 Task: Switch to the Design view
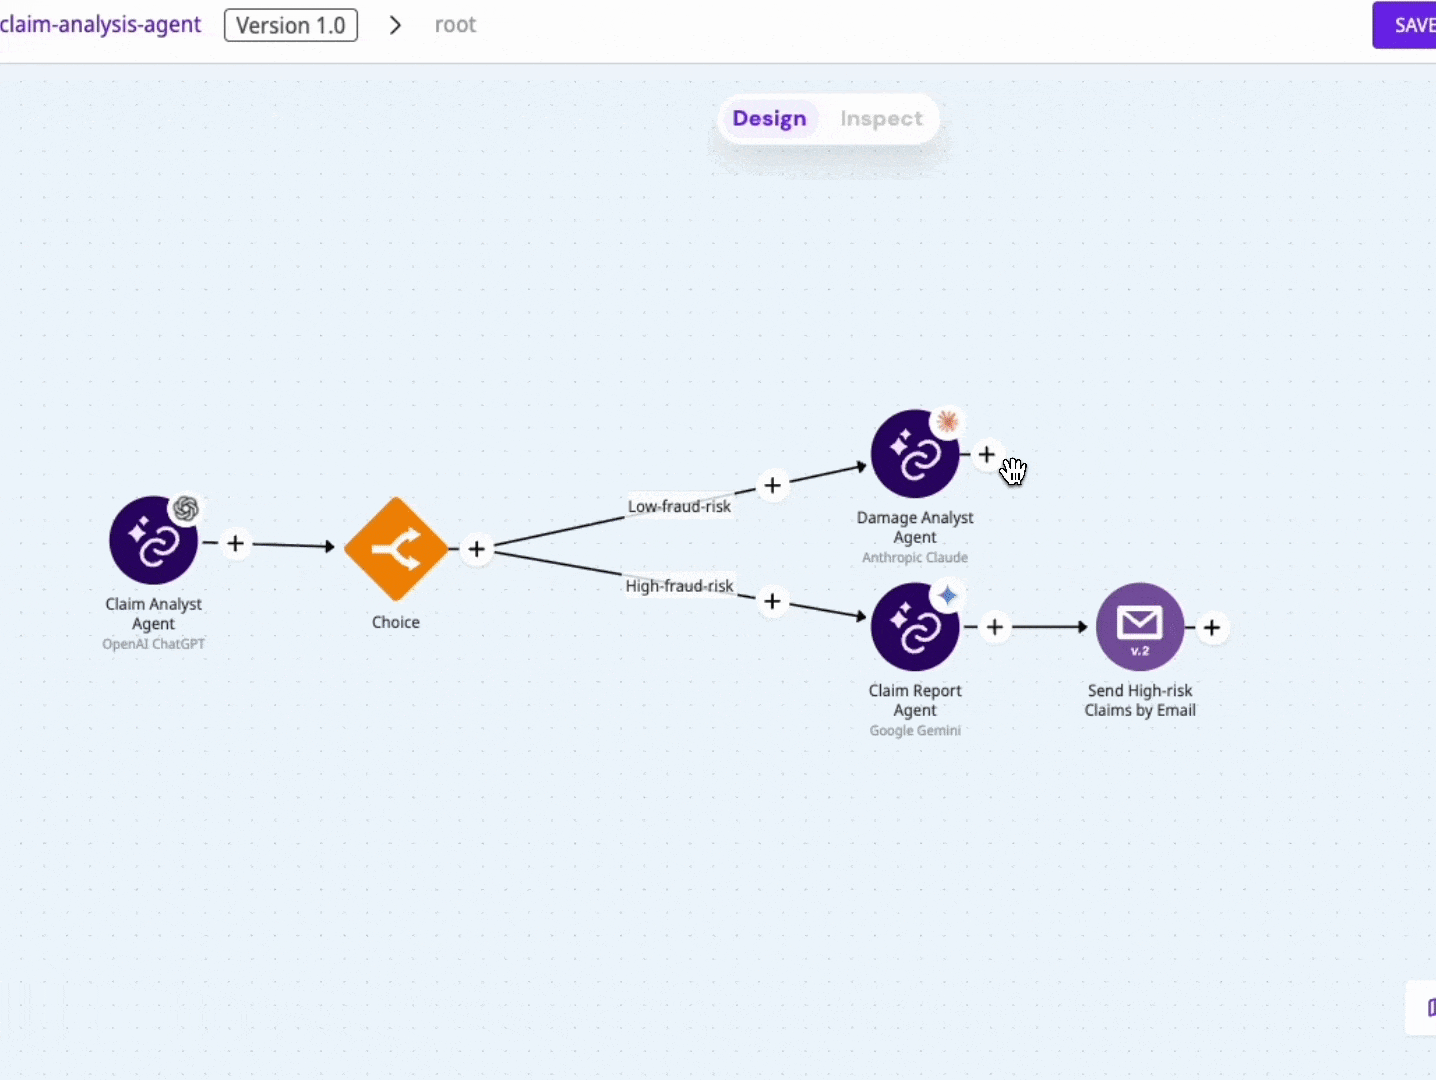click(x=769, y=119)
